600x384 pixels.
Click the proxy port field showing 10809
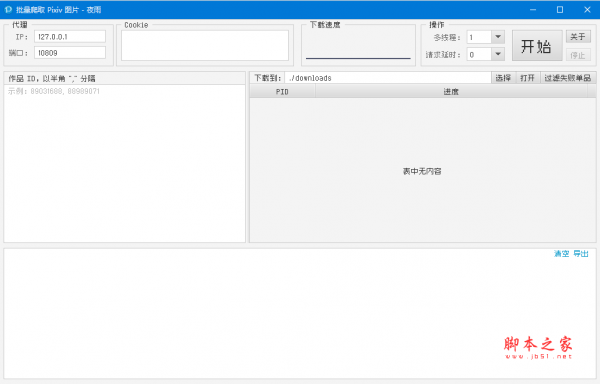coord(70,53)
